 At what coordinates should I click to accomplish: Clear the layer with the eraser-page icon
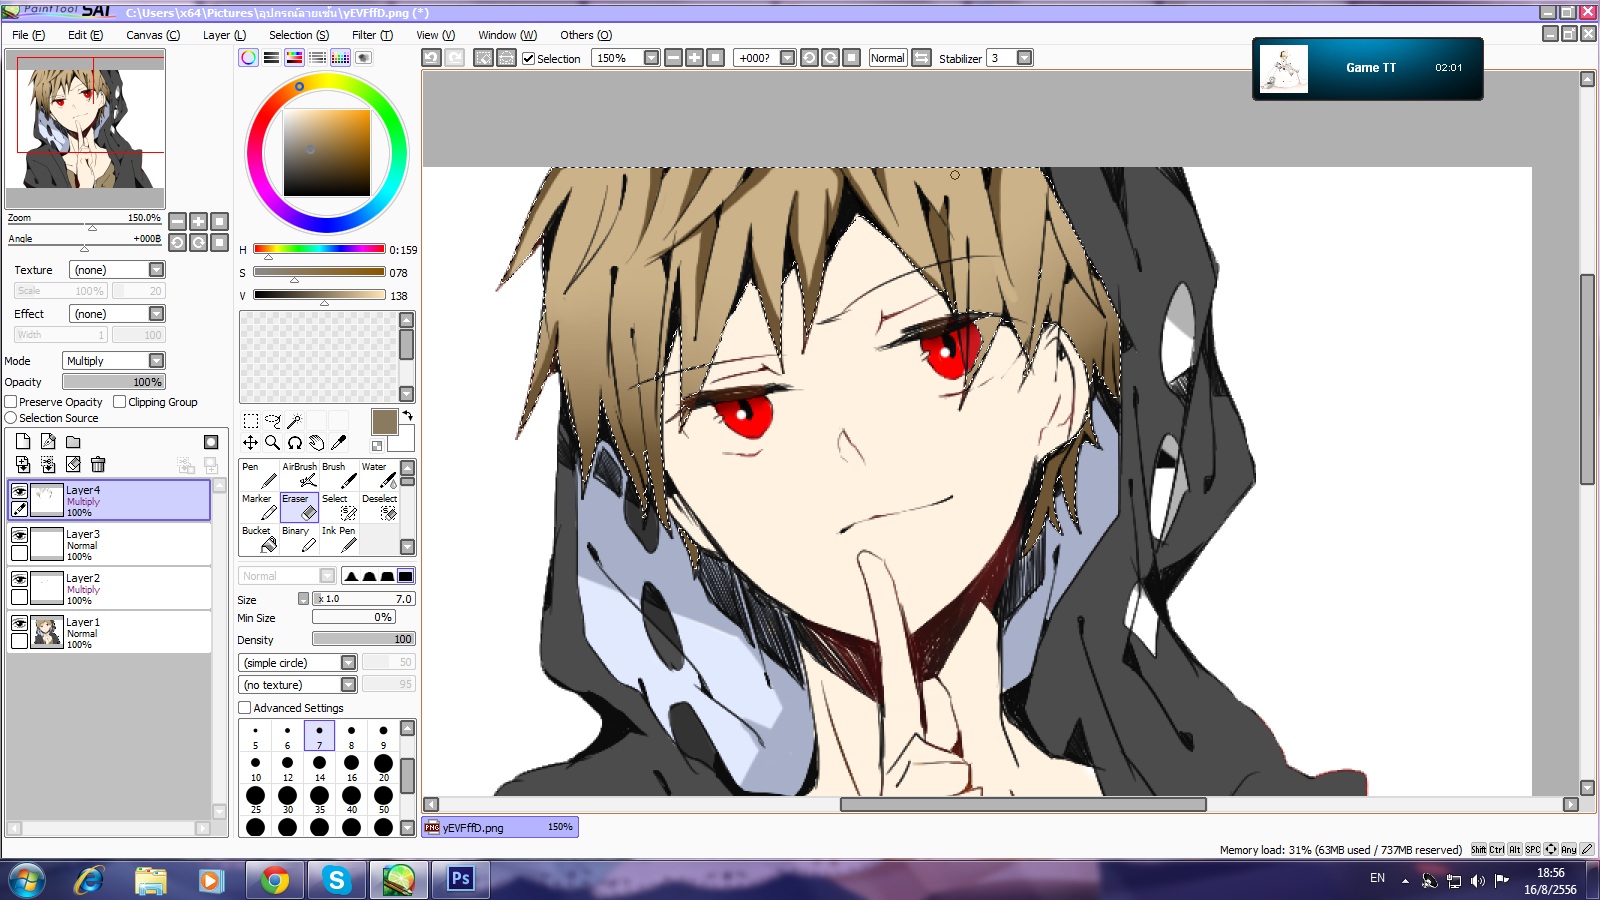[x=73, y=464]
